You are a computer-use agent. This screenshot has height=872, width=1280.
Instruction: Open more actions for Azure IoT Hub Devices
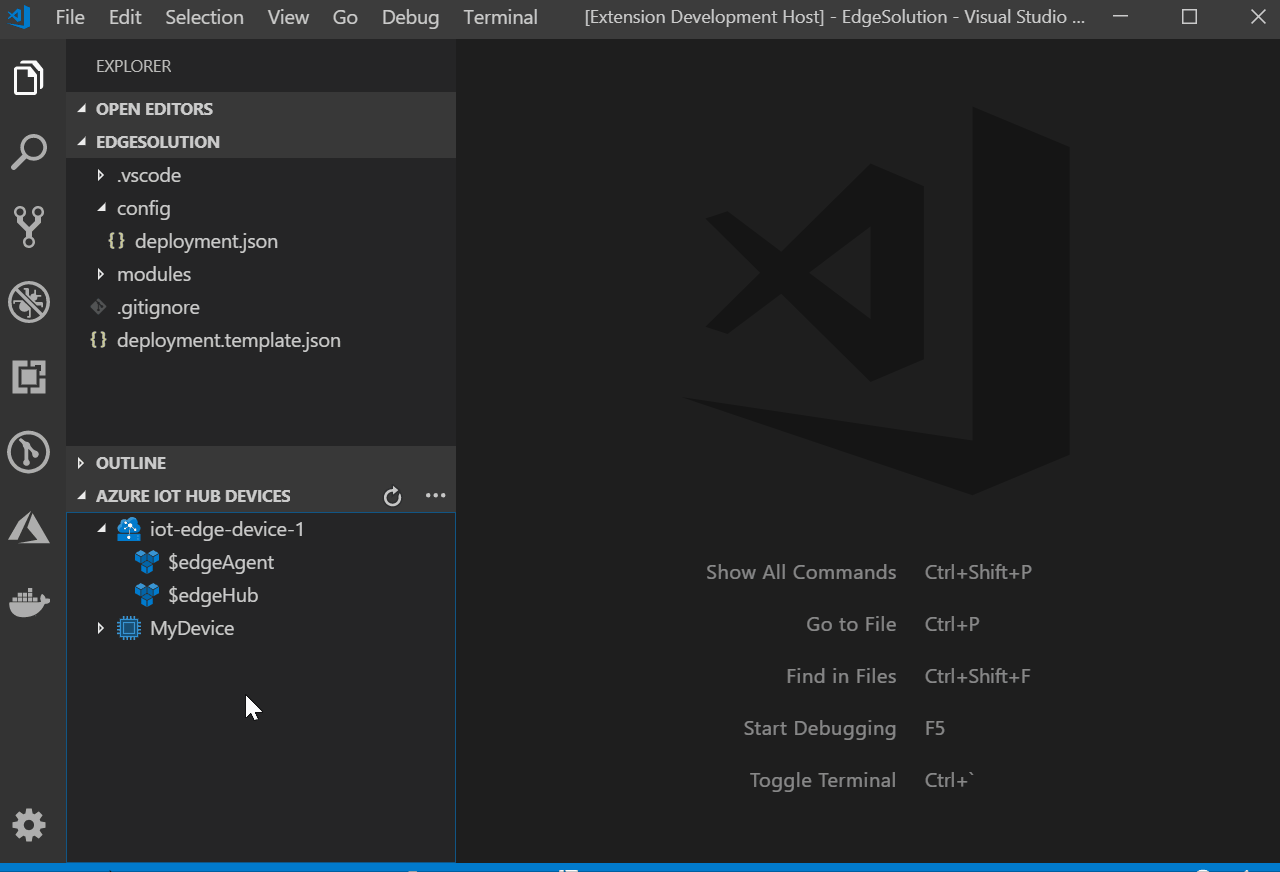click(x=435, y=496)
